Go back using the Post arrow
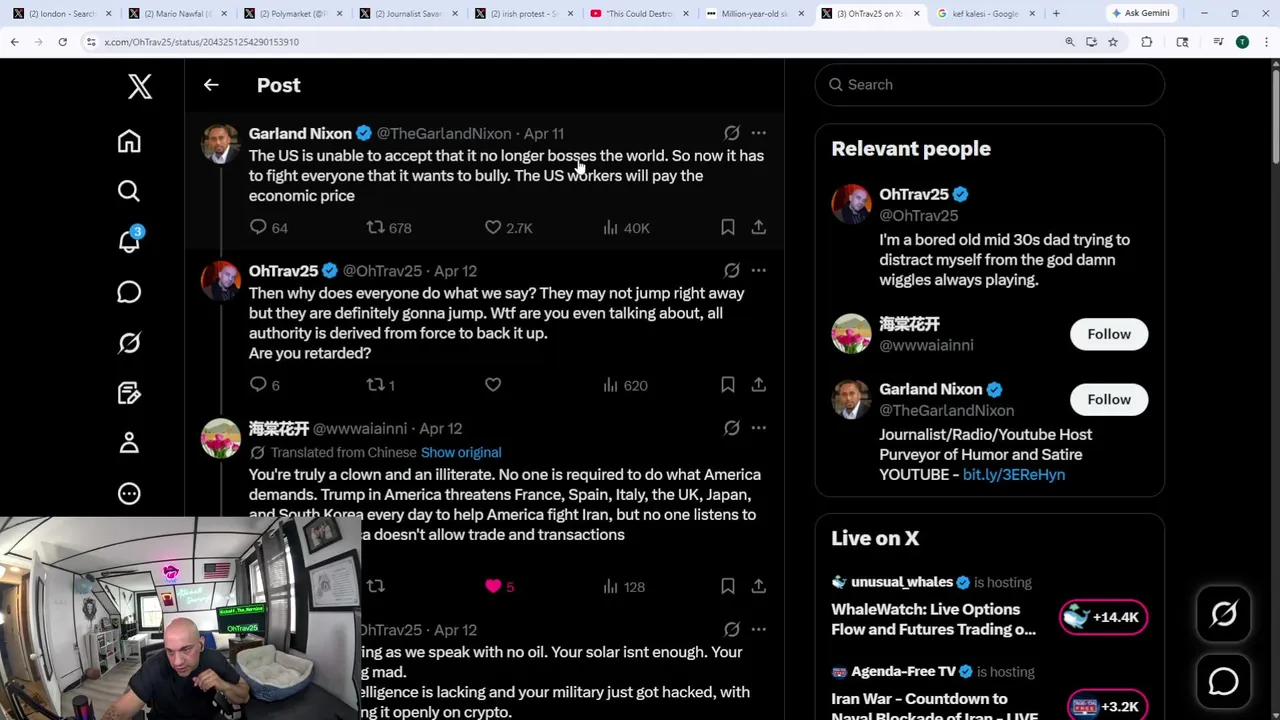 [x=211, y=85]
